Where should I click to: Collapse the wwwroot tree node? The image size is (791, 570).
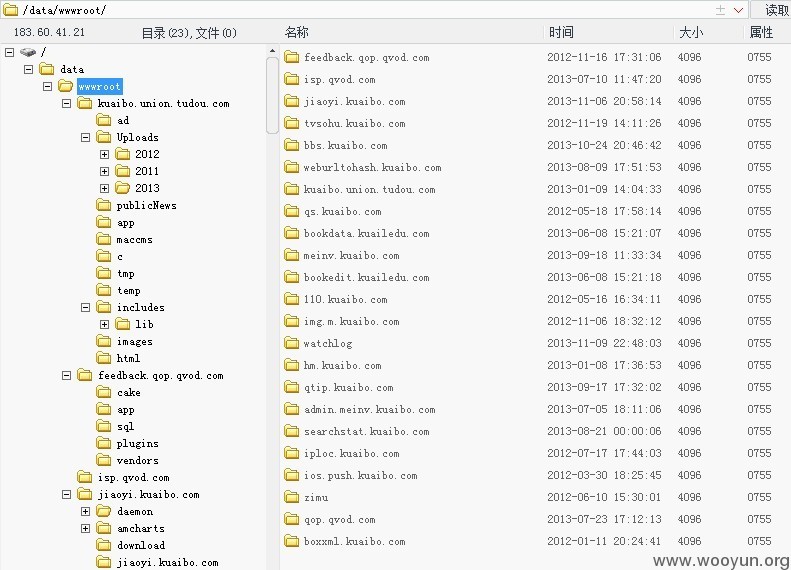tap(47, 86)
